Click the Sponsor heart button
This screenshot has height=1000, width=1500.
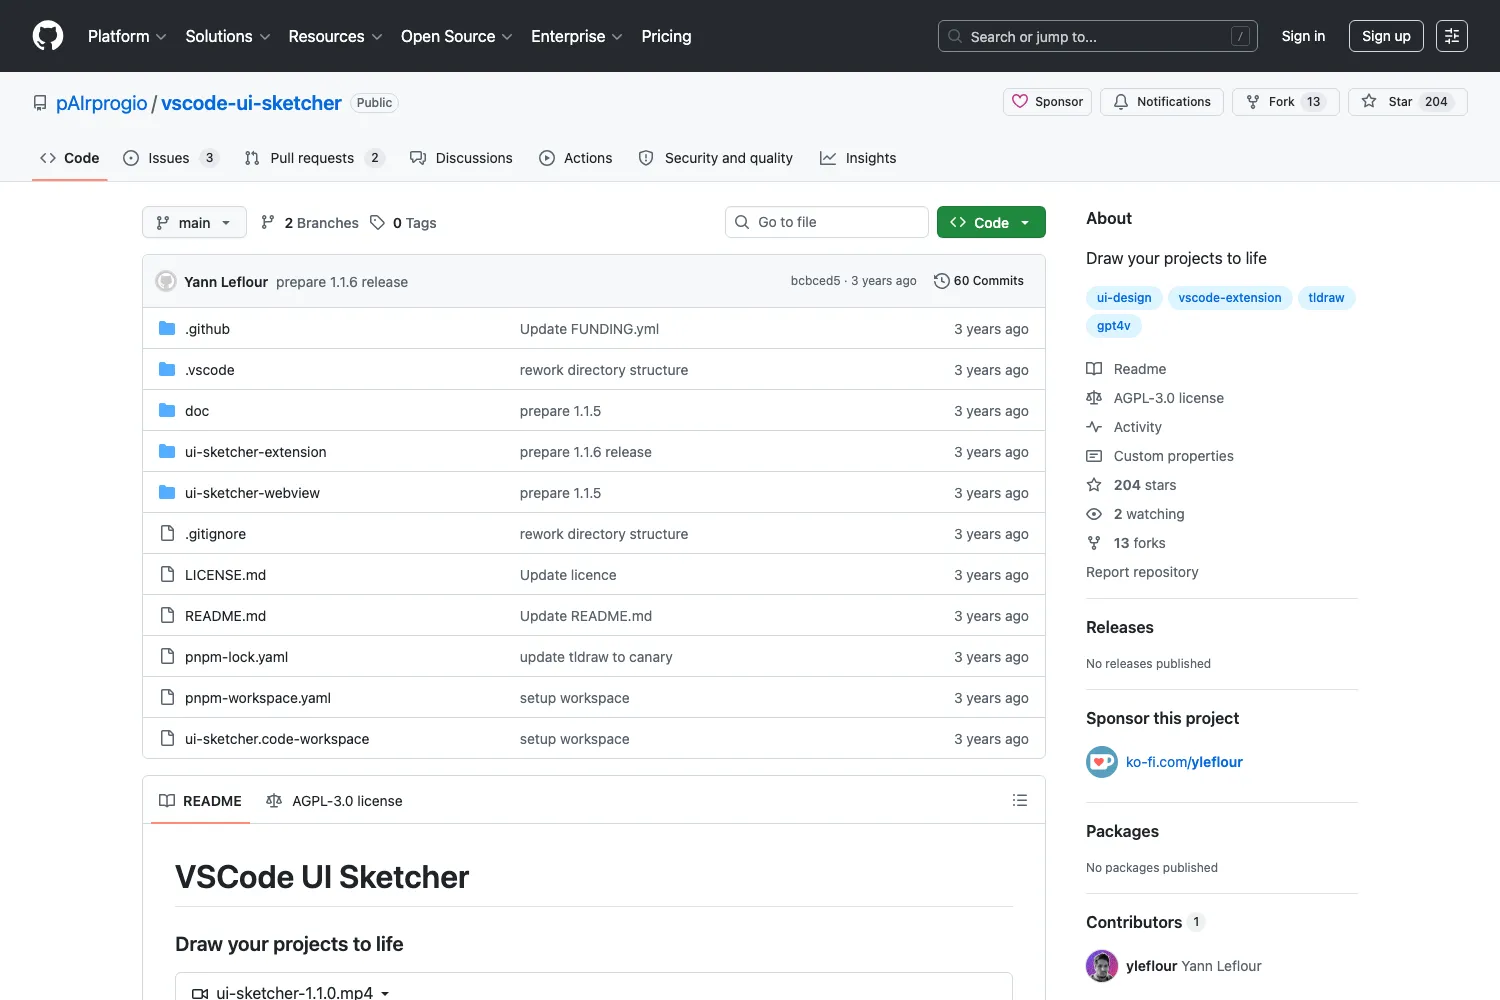click(x=1048, y=102)
